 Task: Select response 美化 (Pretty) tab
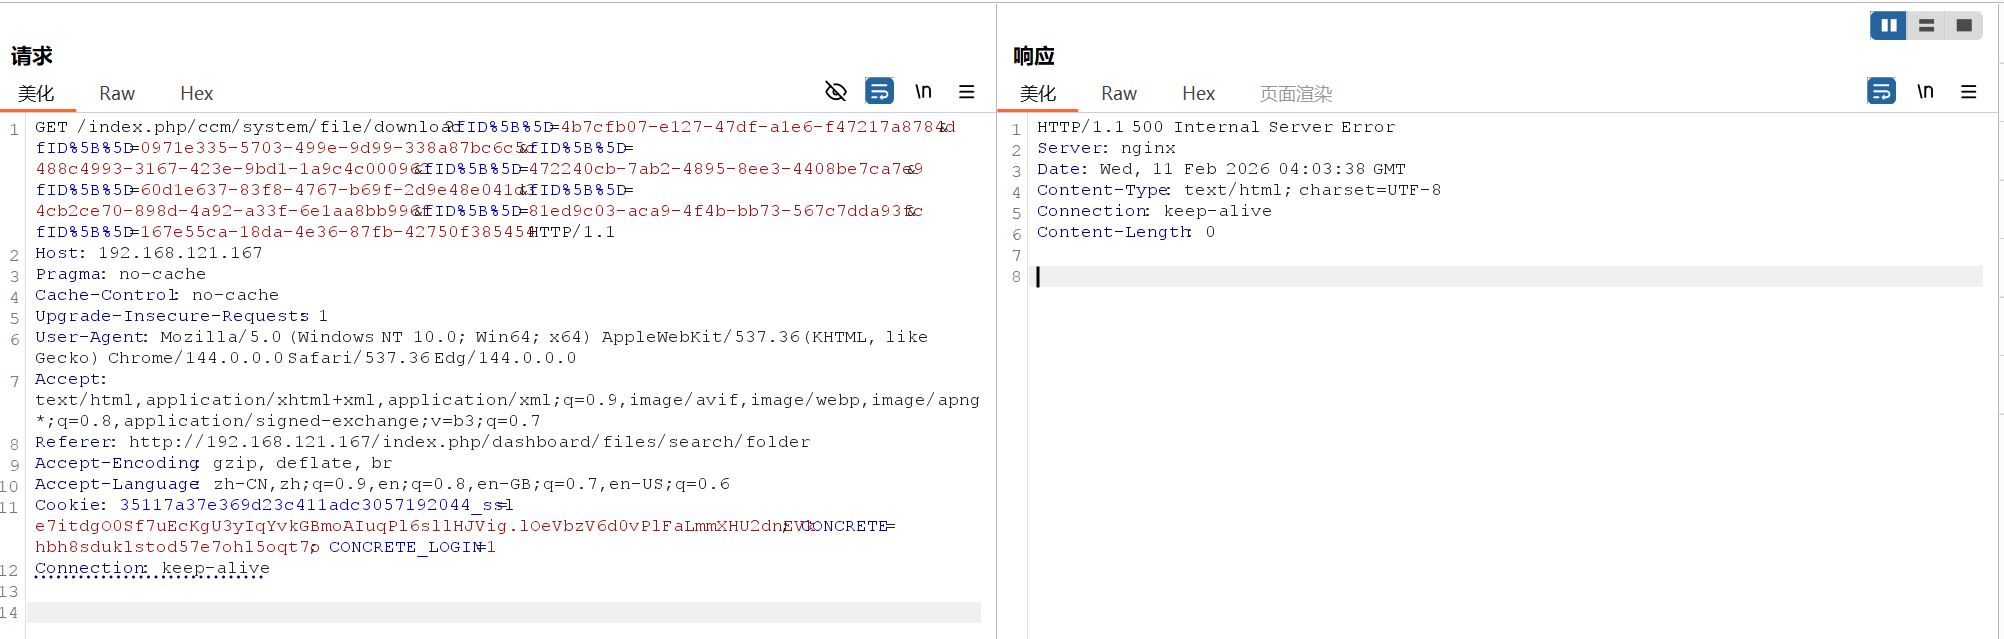click(x=1038, y=93)
